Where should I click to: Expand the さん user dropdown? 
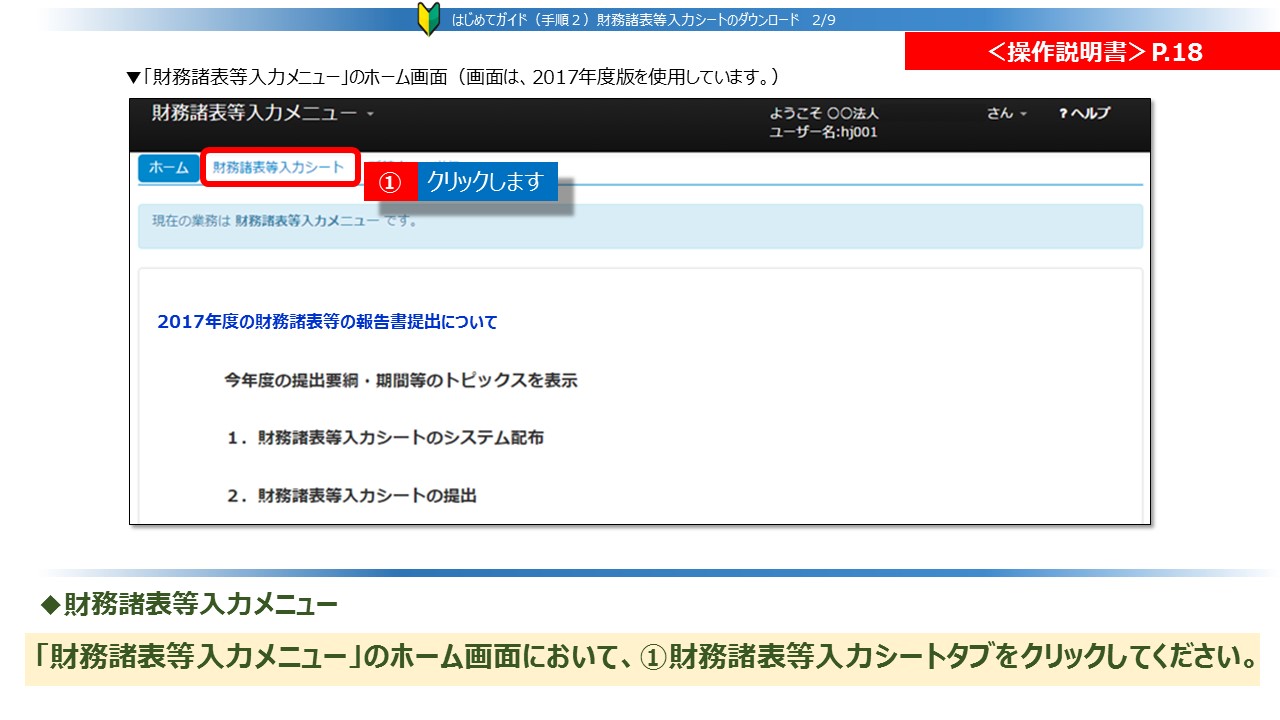pyautogui.click(x=1006, y=114)
